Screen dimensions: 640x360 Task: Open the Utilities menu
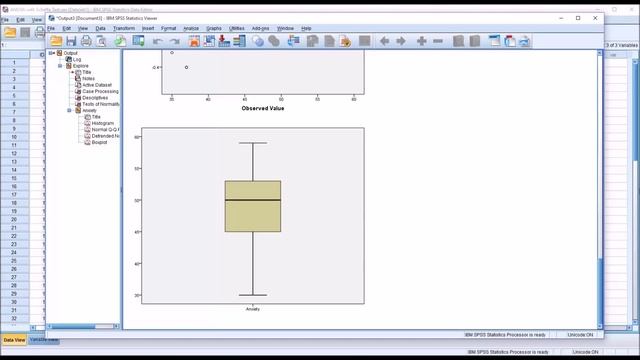(x=237, y=29)
